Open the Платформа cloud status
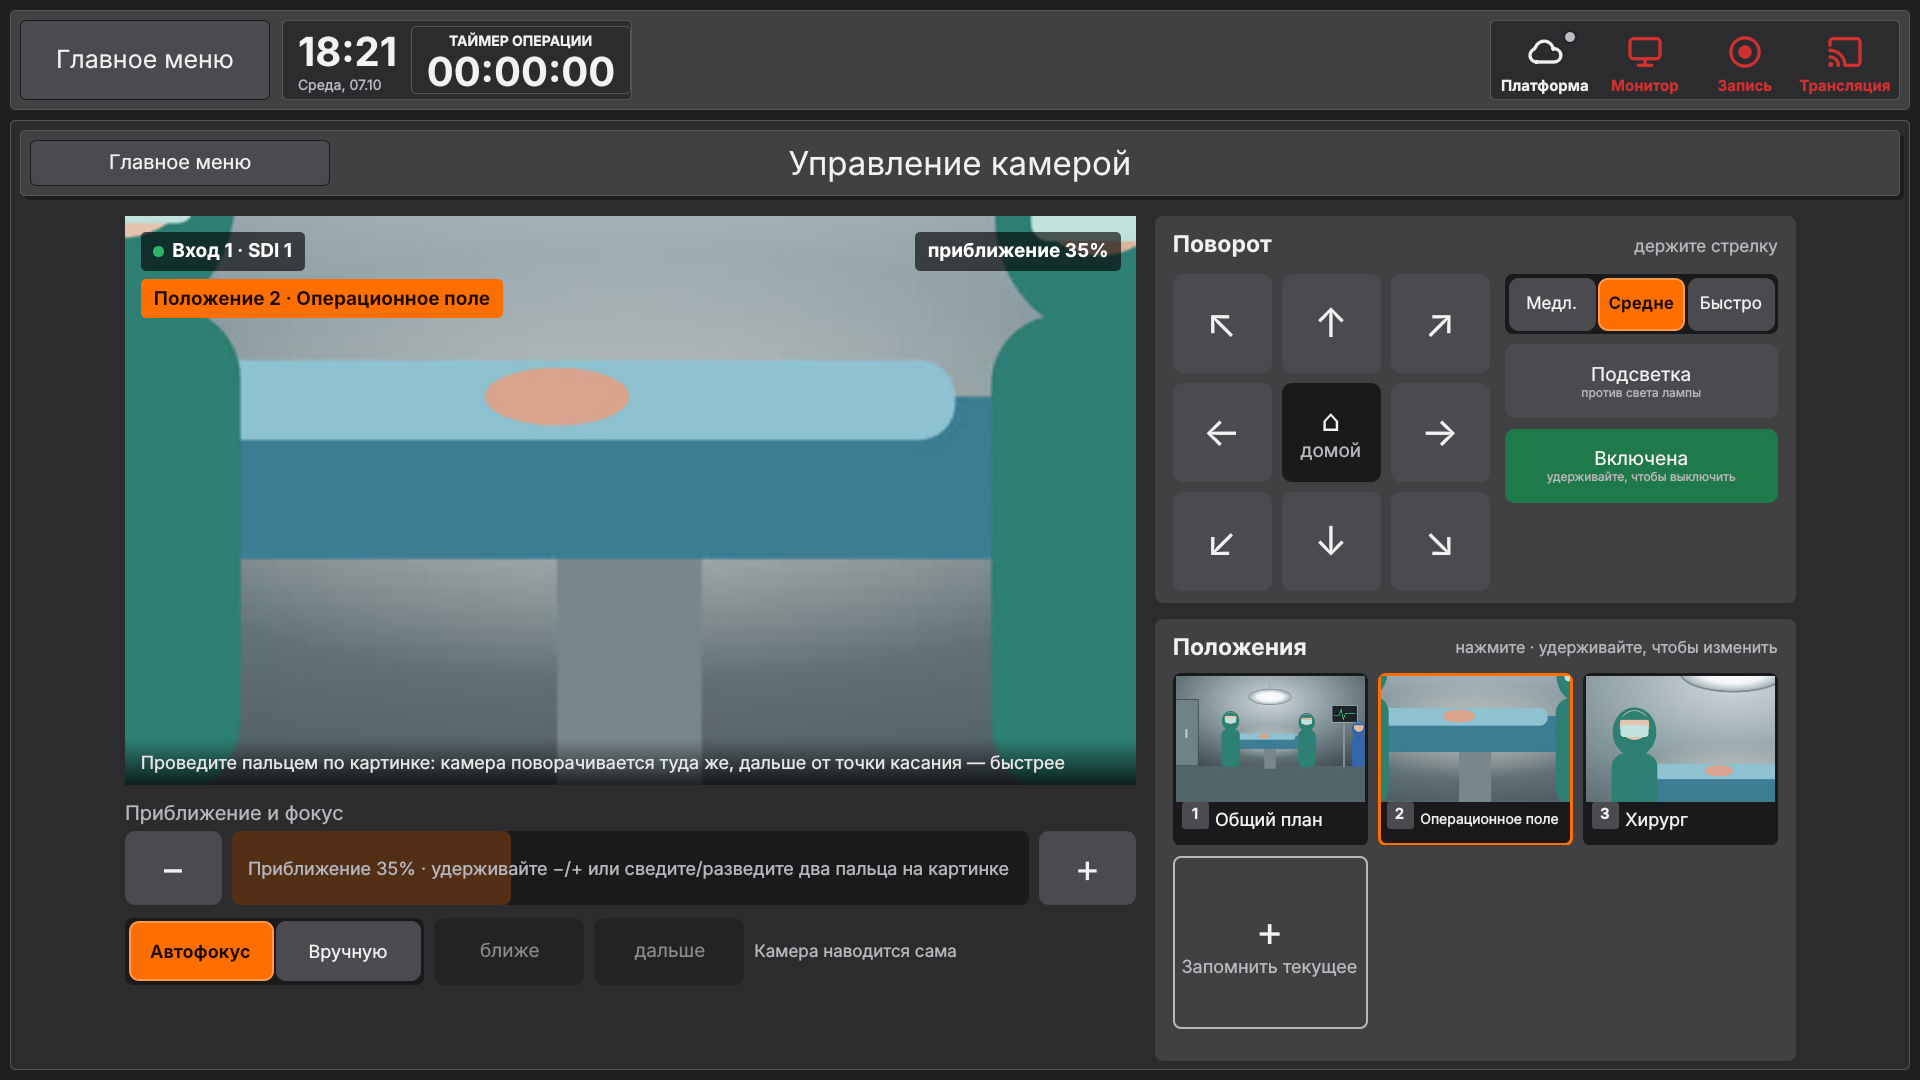 point(1544,62)
